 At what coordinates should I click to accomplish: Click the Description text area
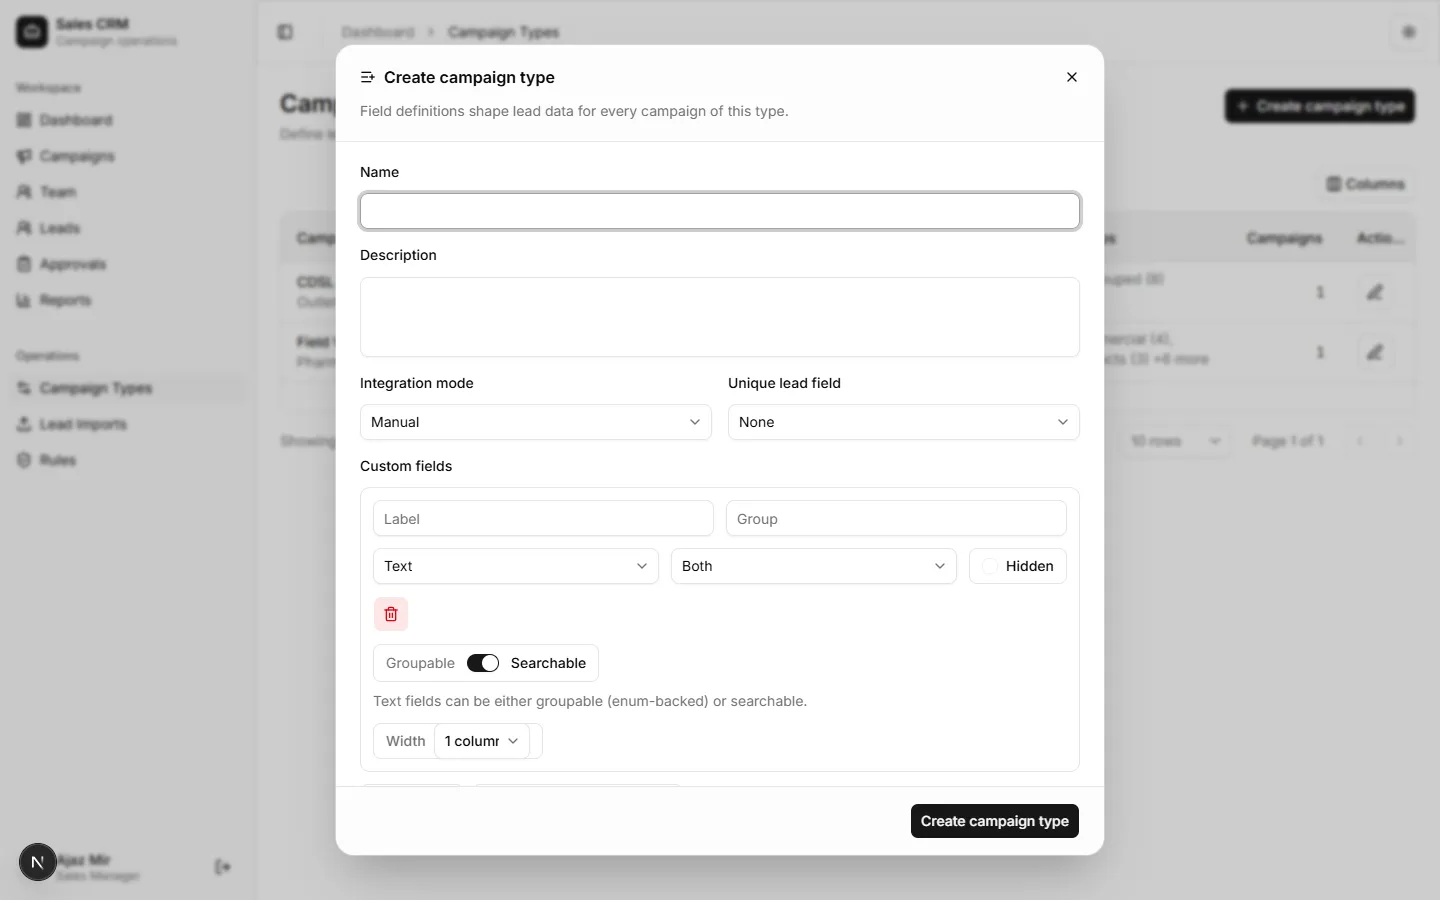click(720, 317)
